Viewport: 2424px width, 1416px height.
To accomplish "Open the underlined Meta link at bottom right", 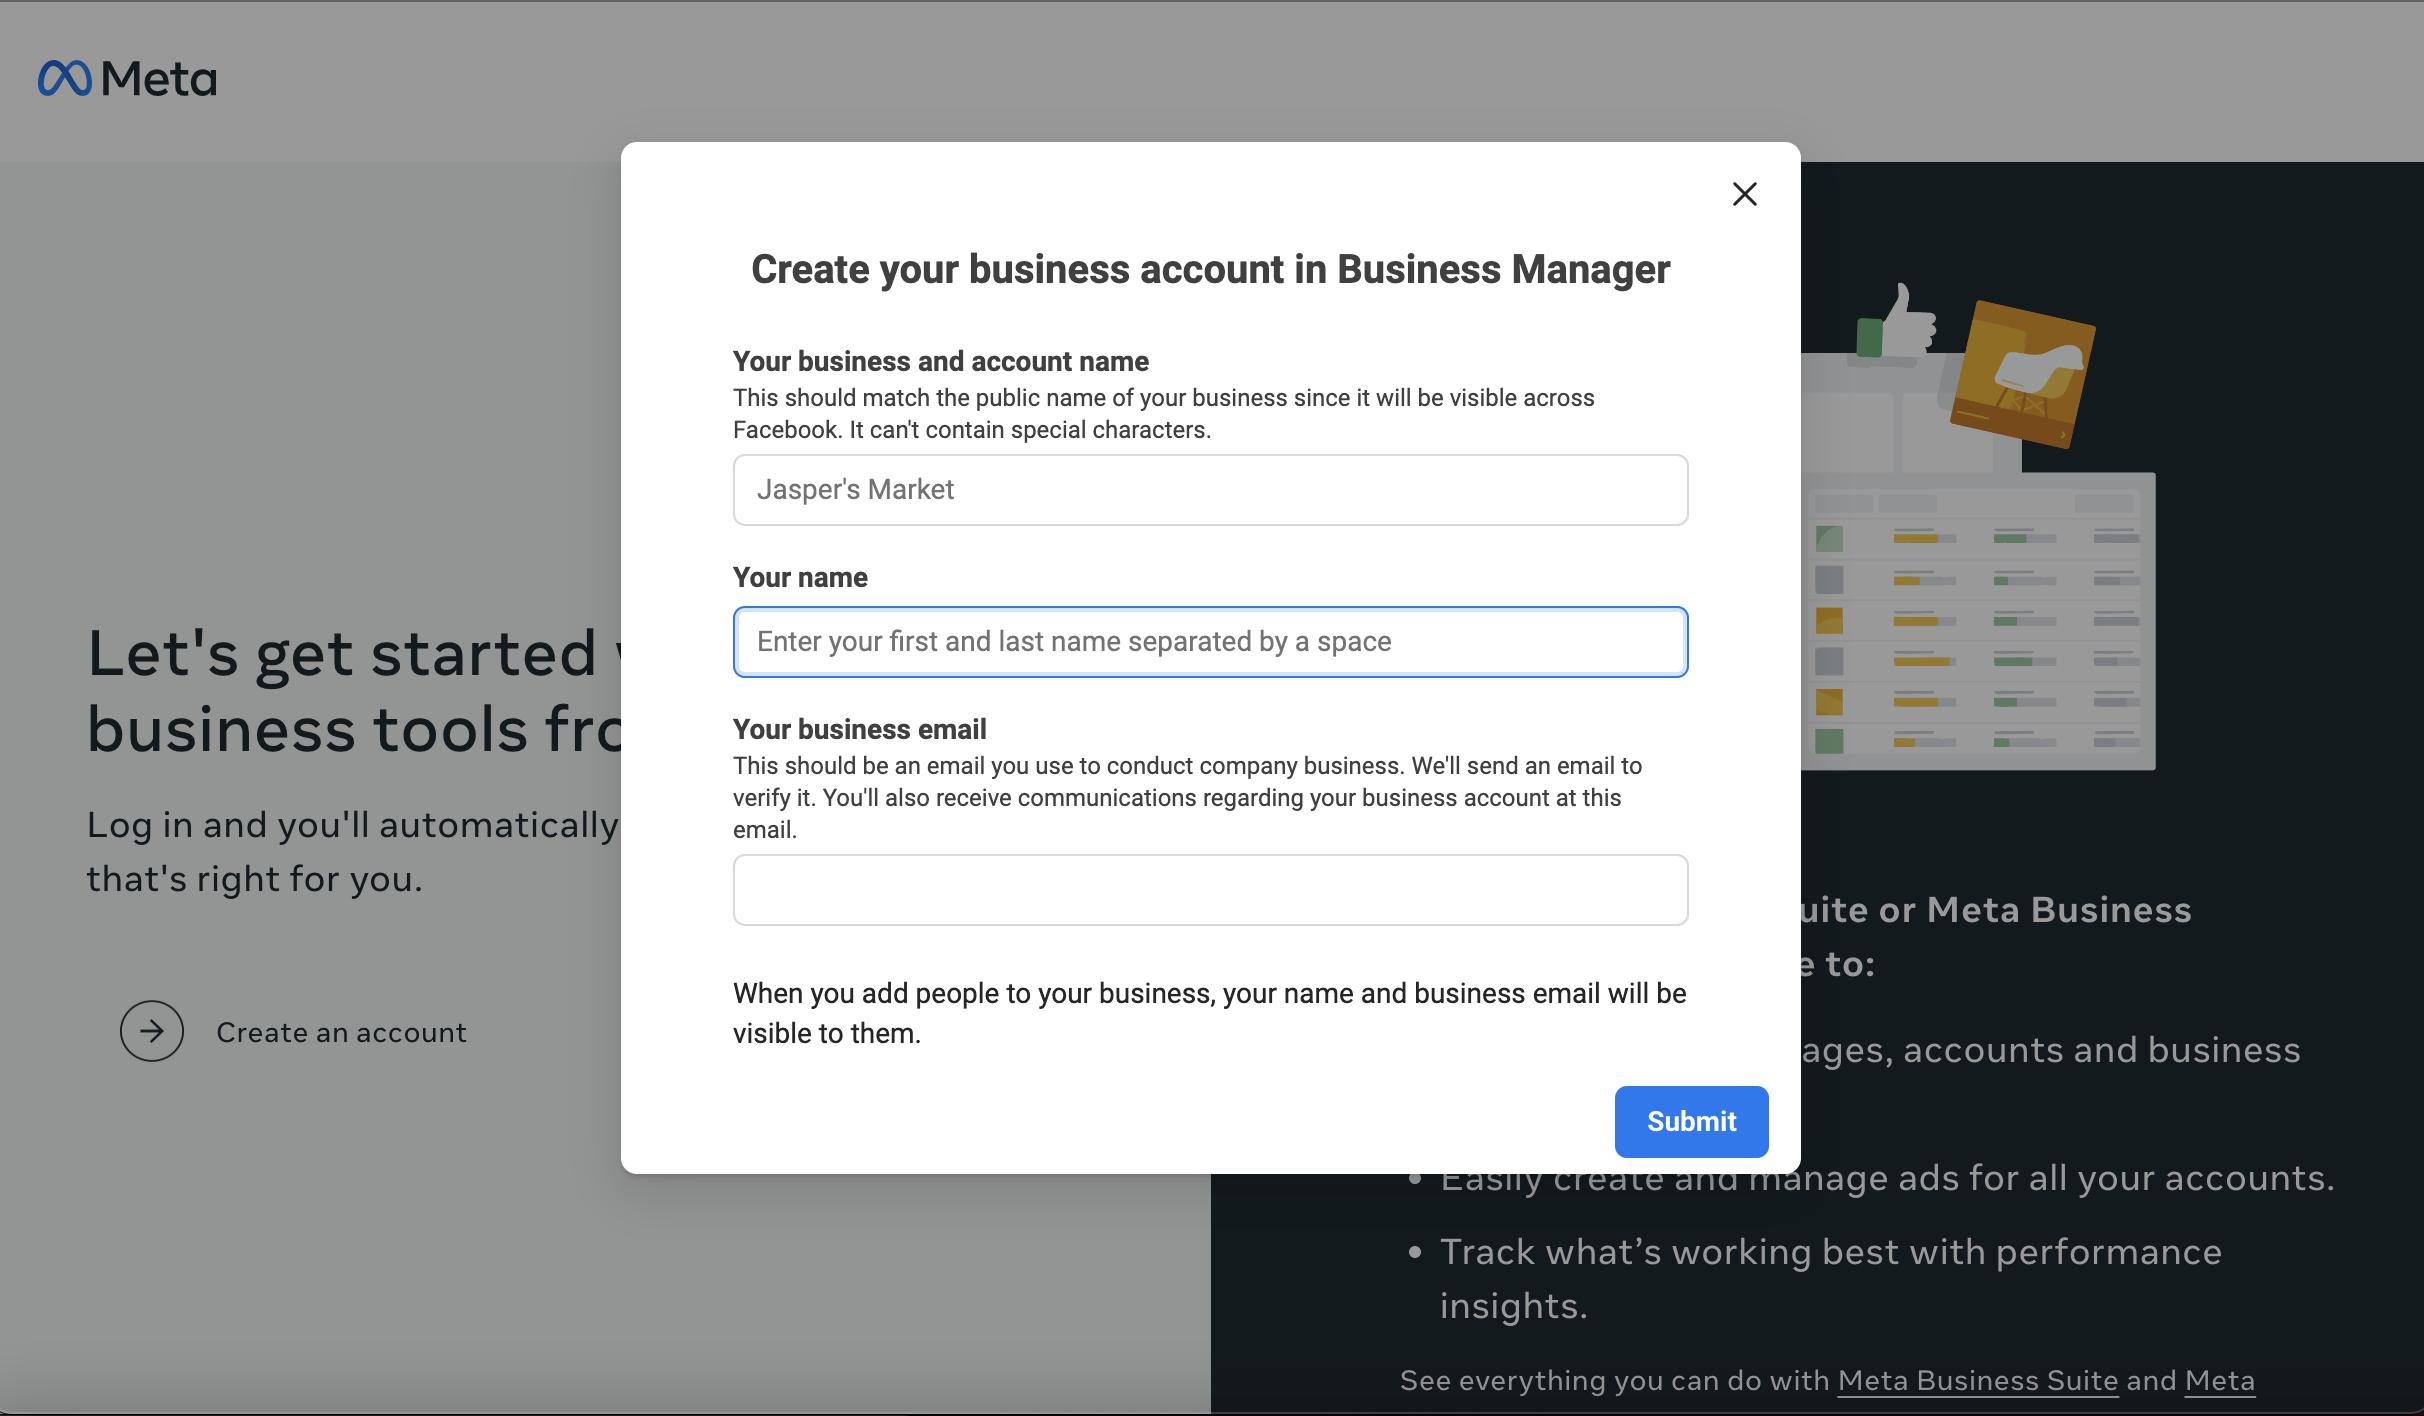I will [x=2219, y=1380].
